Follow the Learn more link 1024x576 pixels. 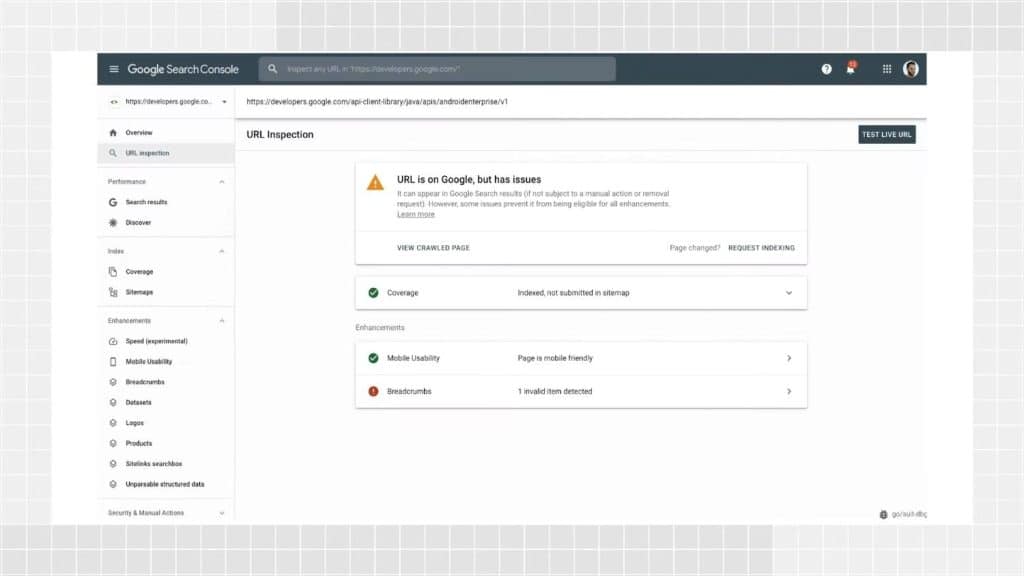[415, 214]
